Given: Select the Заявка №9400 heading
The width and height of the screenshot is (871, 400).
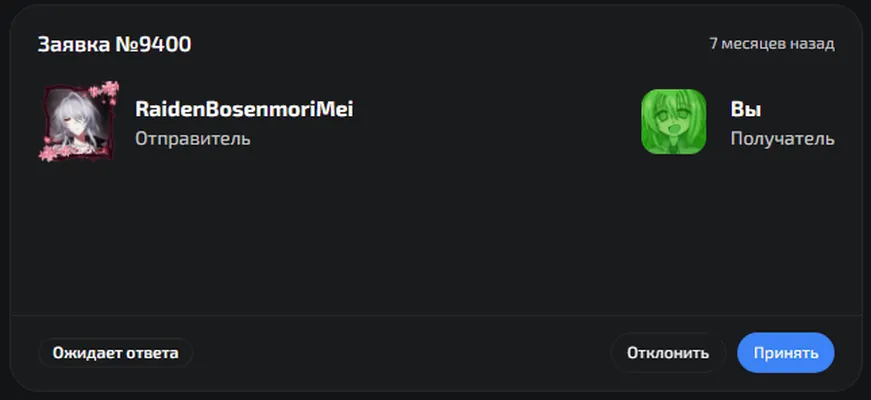Looking at the screenshot, I should coord(114,44).
